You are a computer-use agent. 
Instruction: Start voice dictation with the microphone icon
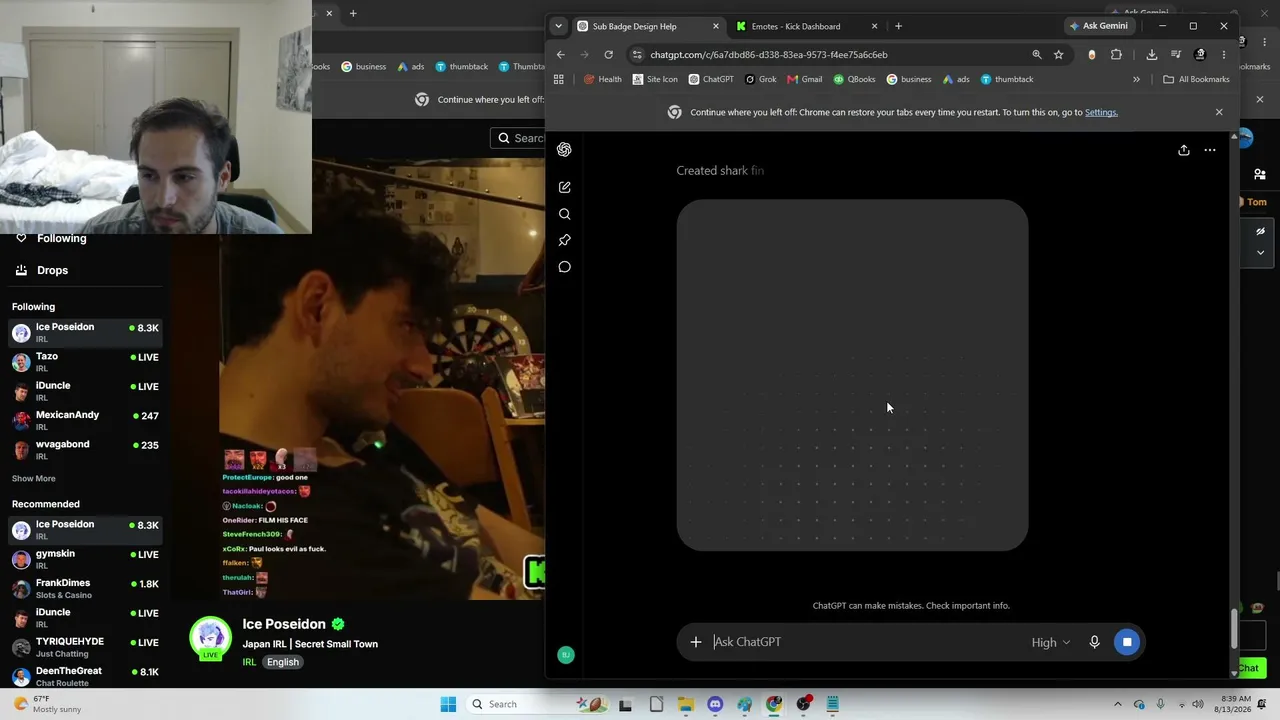pyautogui.click(x=1094, y=642)
